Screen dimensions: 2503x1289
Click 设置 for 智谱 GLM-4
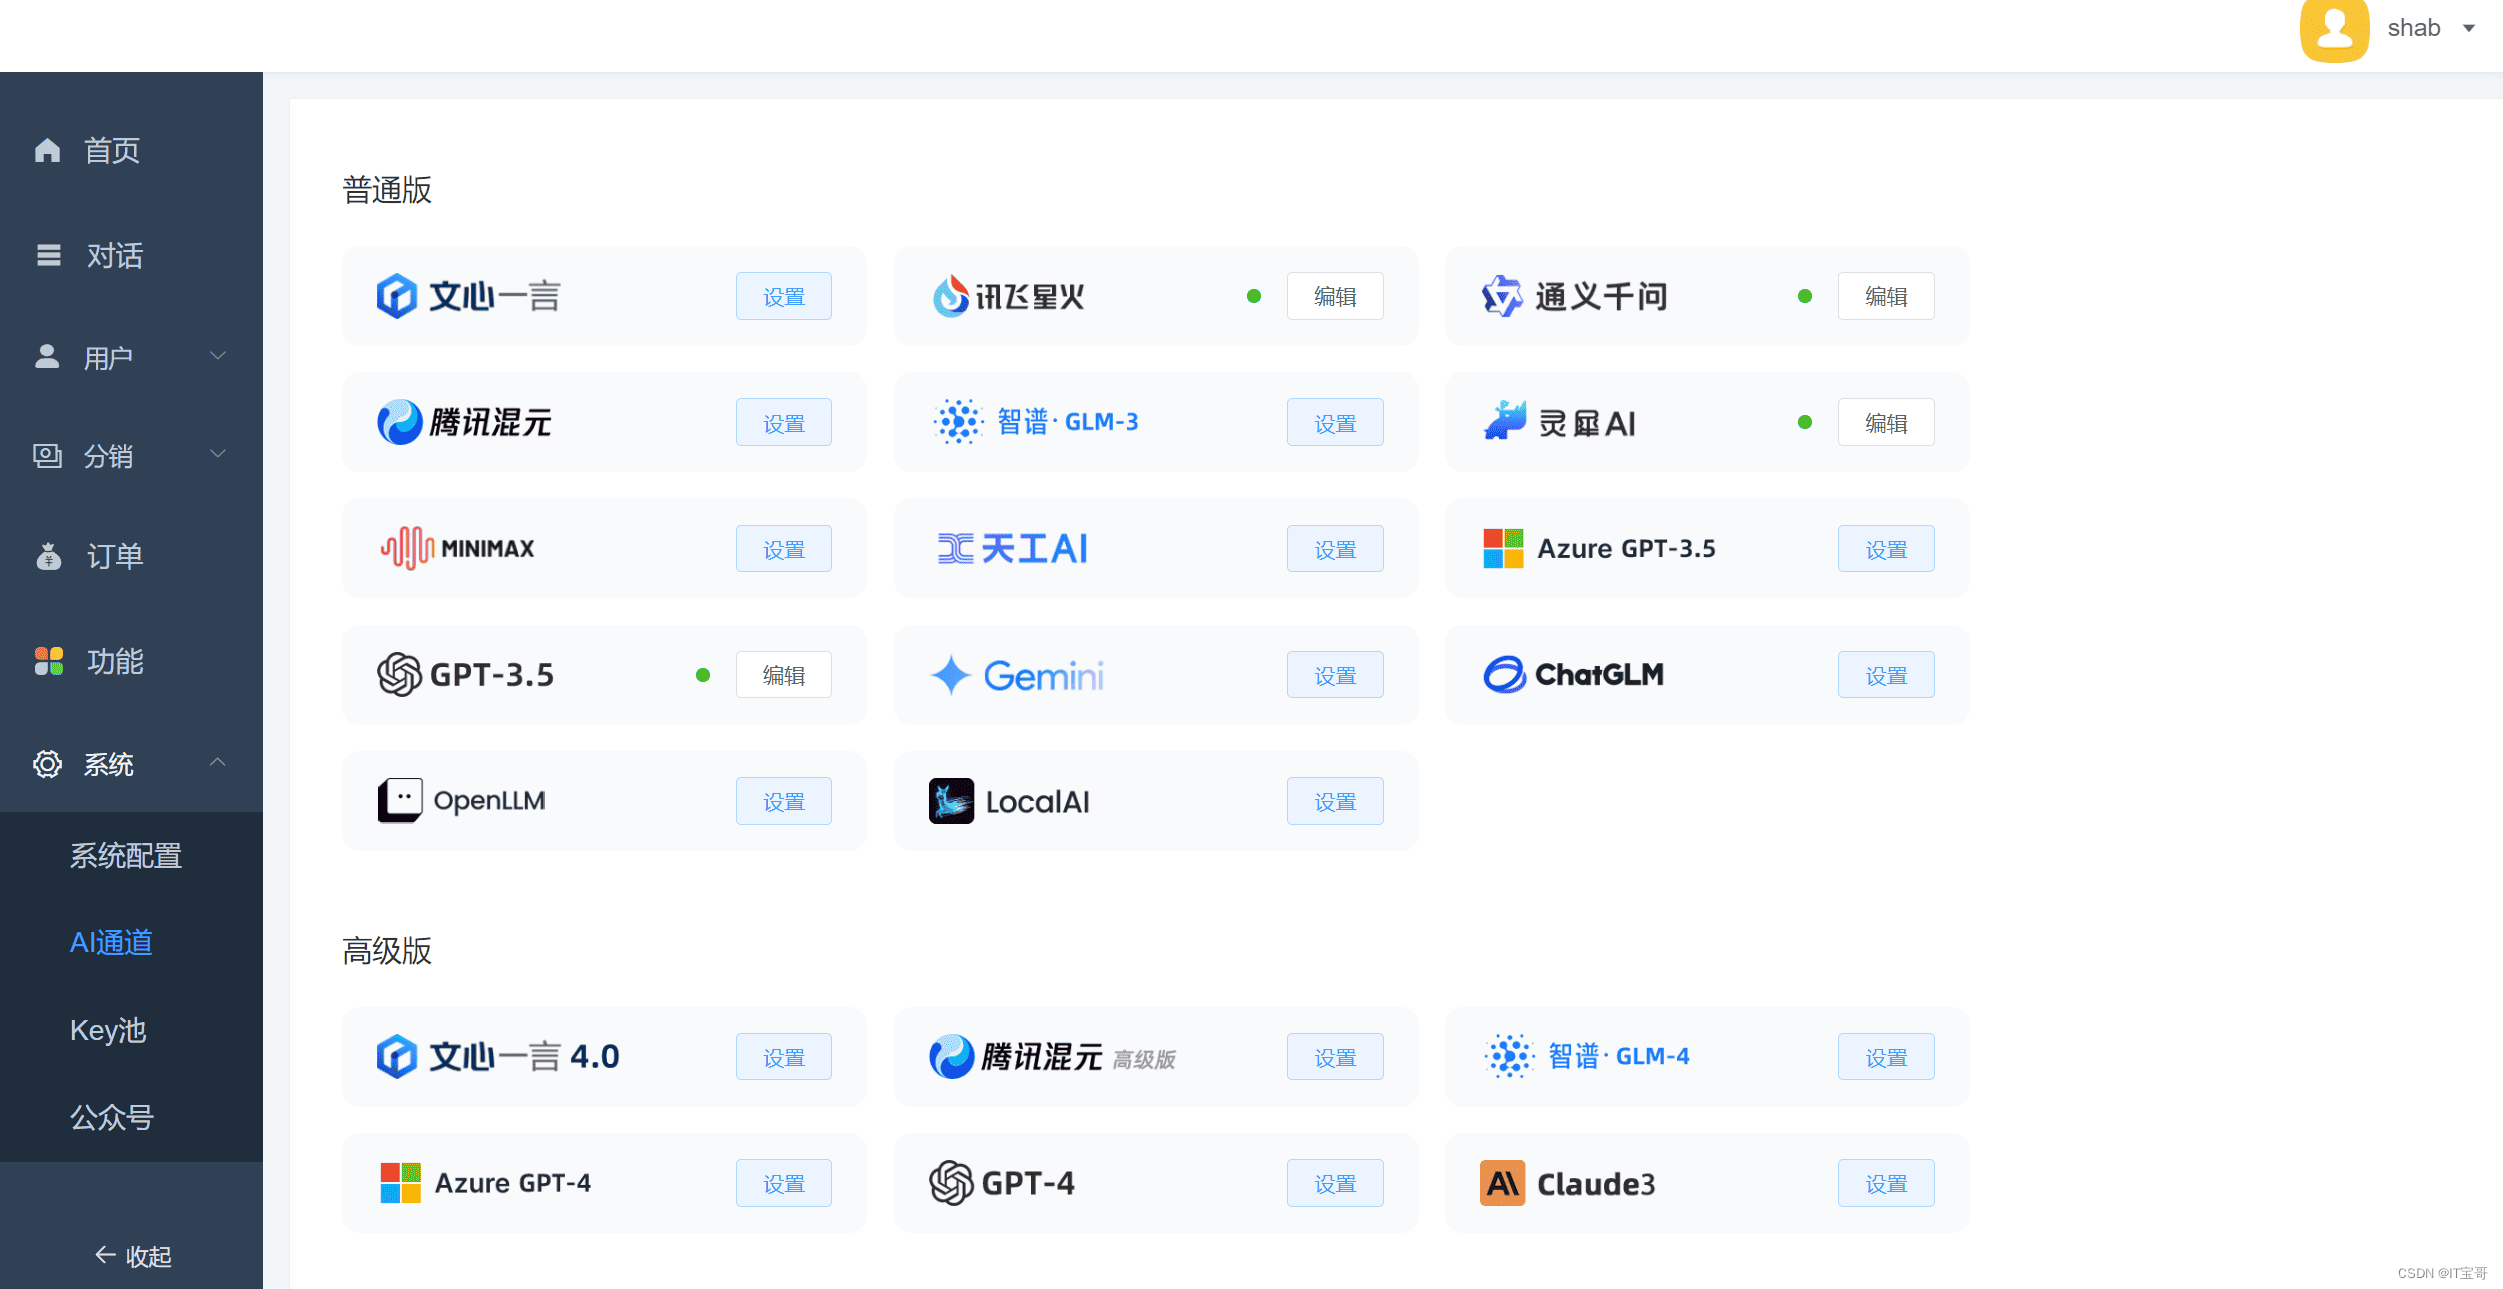point(1886,1056)
